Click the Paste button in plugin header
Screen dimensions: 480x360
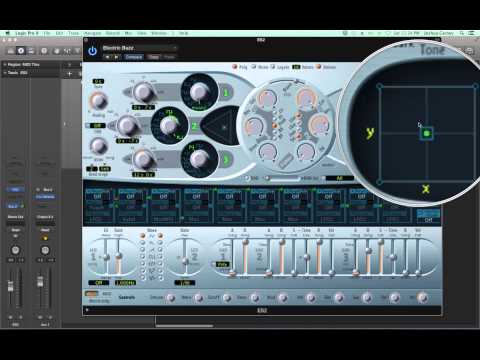click(x=169, y=57)
